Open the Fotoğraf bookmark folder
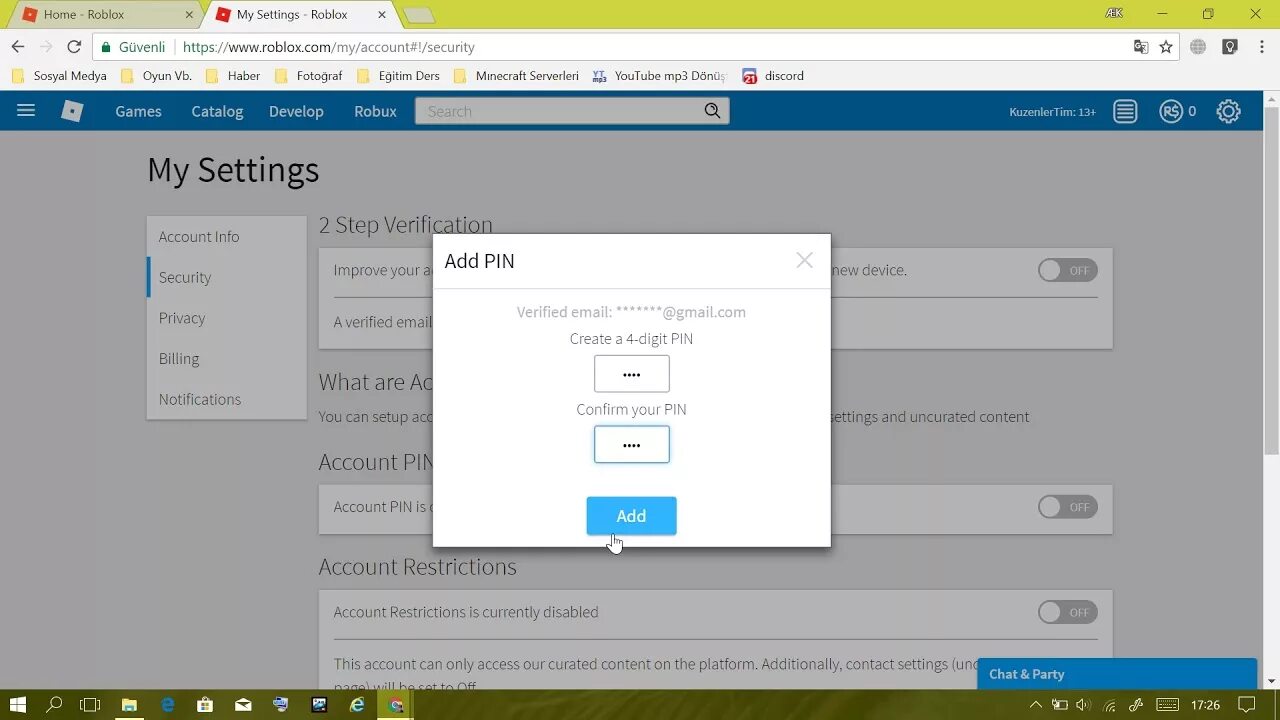 tap(309, 76)
